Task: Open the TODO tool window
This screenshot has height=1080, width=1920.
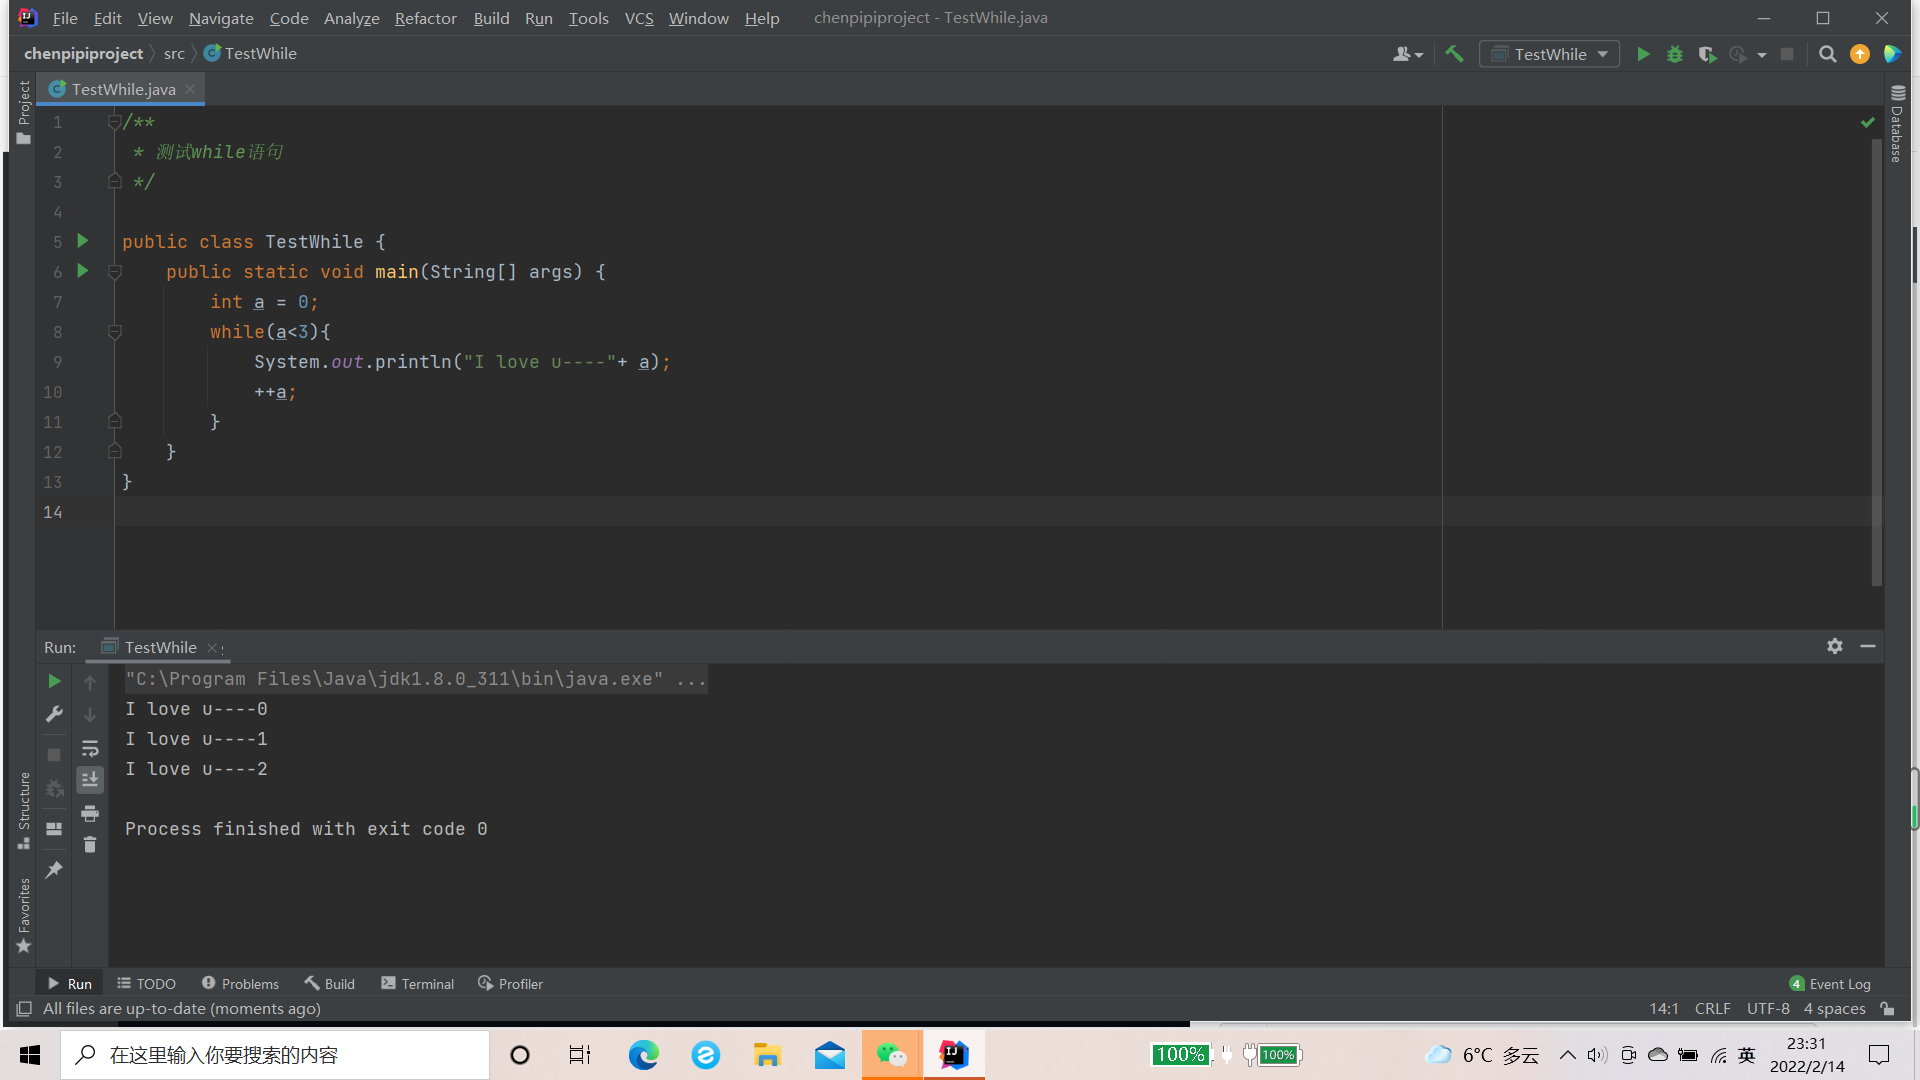Action: click(x=146, y=984)
